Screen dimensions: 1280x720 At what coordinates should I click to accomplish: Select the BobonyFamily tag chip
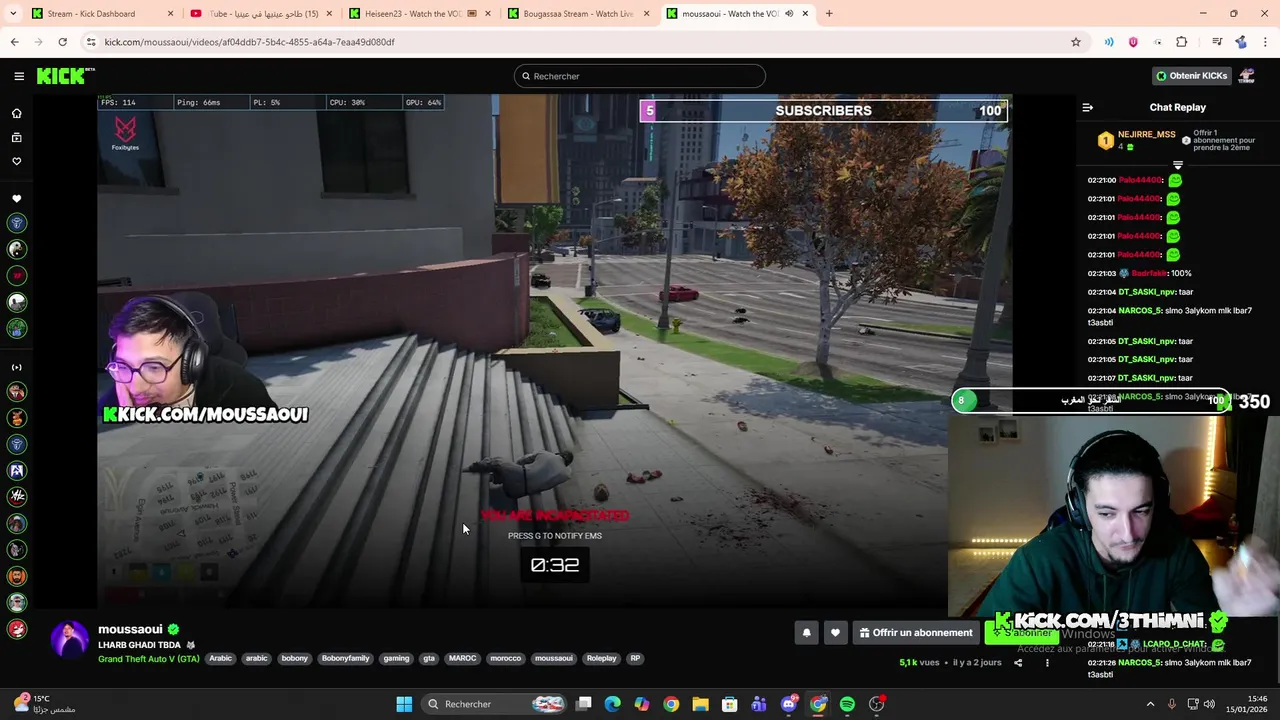pyautogui.click(x=346, y=658)
